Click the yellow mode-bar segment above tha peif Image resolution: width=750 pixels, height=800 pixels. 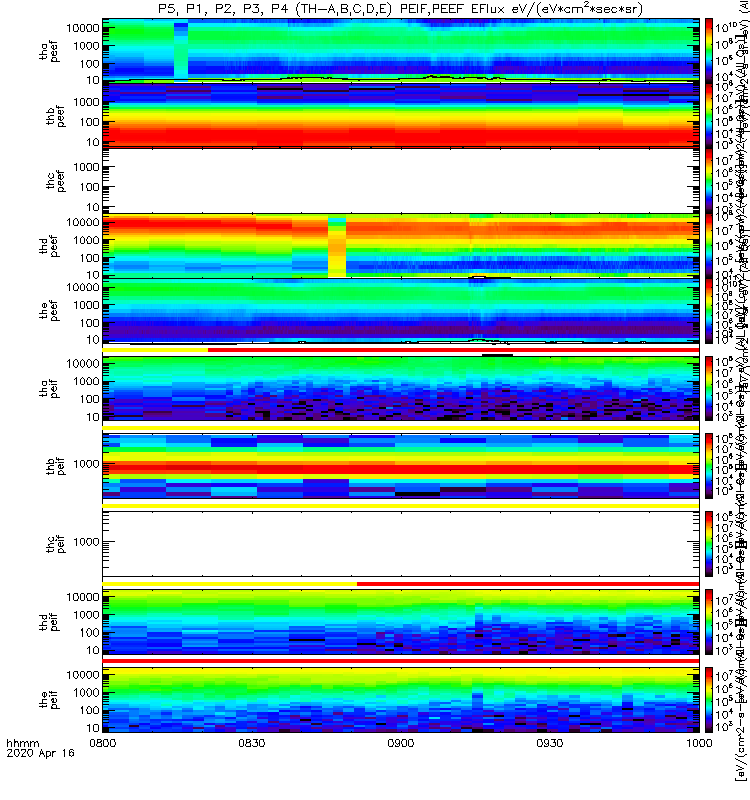pos(155,350)
